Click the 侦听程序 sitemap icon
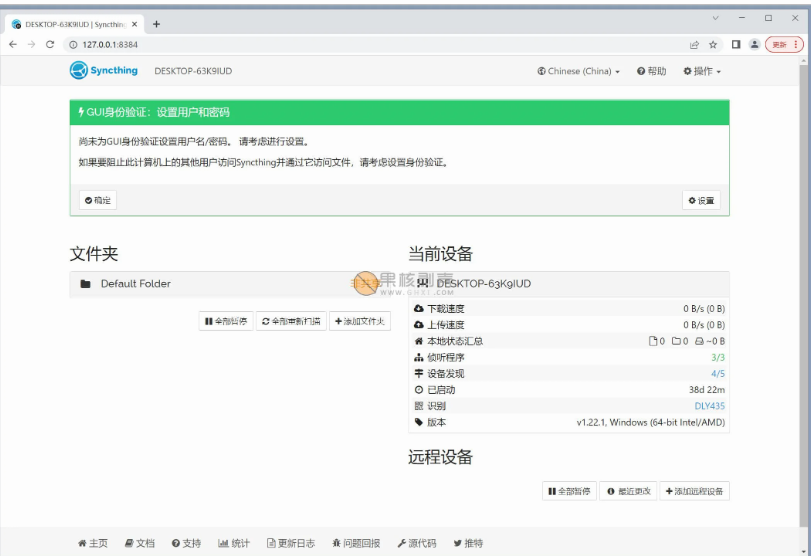811x556 pixels. 419,357
